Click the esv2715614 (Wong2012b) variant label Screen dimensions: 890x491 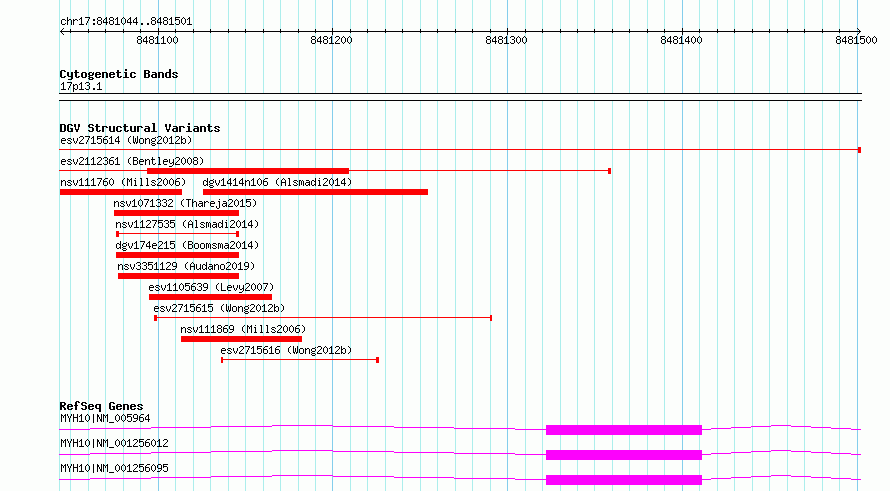(126, 140)
